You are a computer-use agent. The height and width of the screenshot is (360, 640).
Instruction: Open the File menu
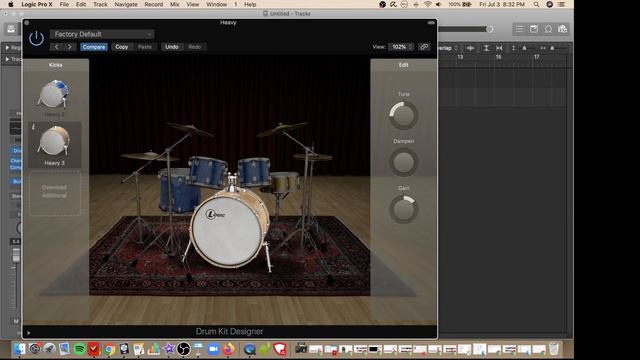click(x=64, y=4)
